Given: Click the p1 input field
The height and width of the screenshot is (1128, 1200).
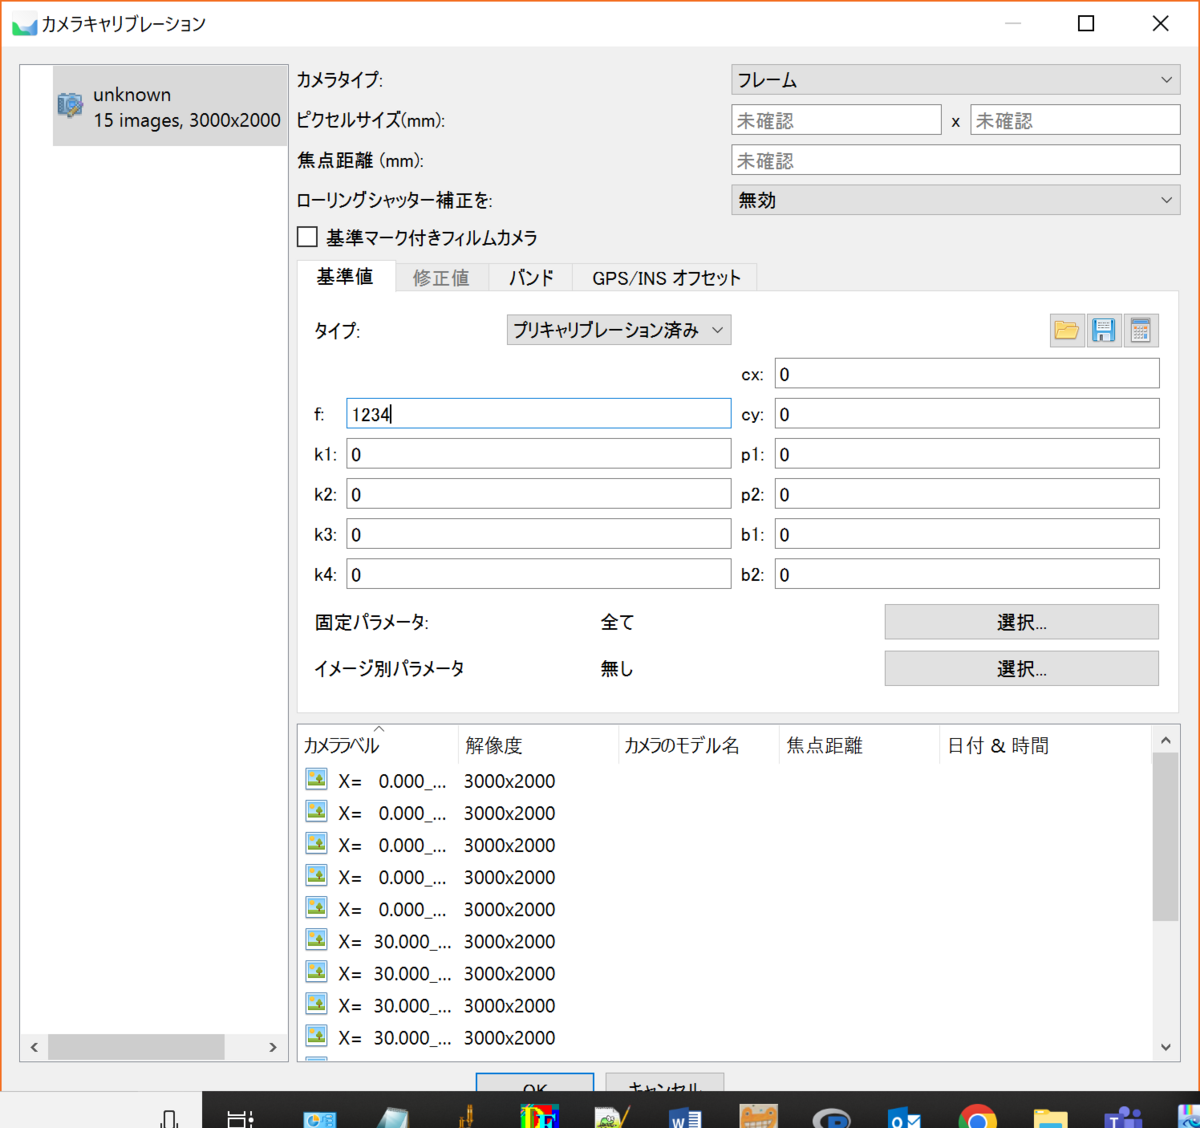Looking at the screenshot, I should 967,454.
